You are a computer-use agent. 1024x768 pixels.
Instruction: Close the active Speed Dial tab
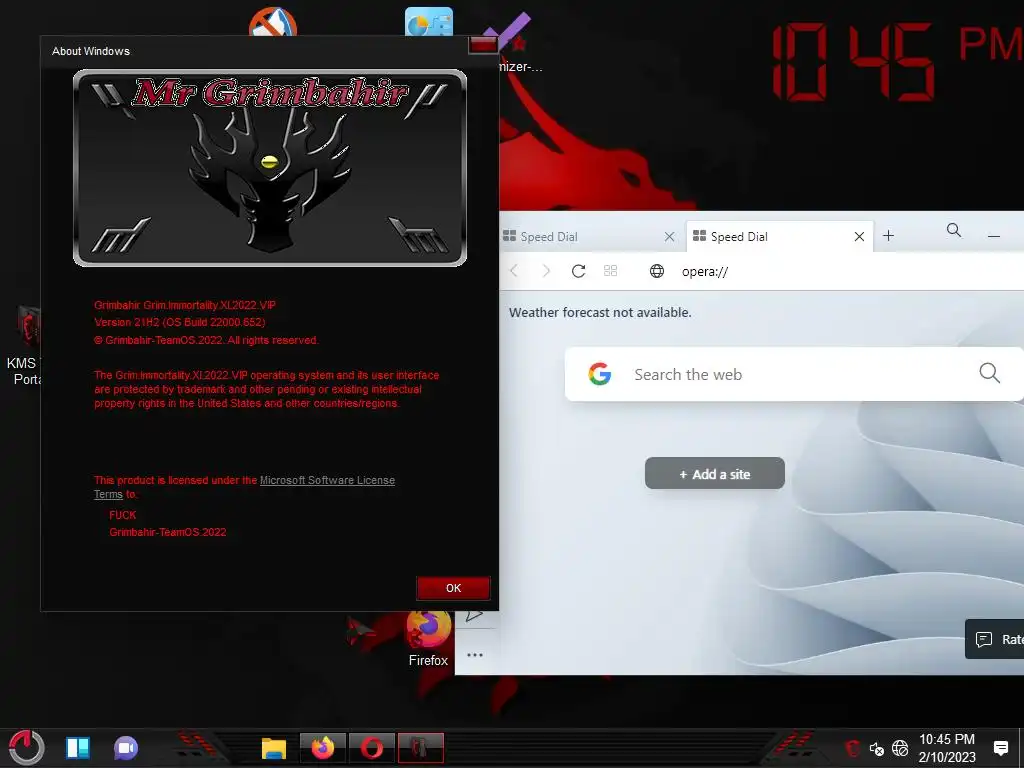coord(859,236)
